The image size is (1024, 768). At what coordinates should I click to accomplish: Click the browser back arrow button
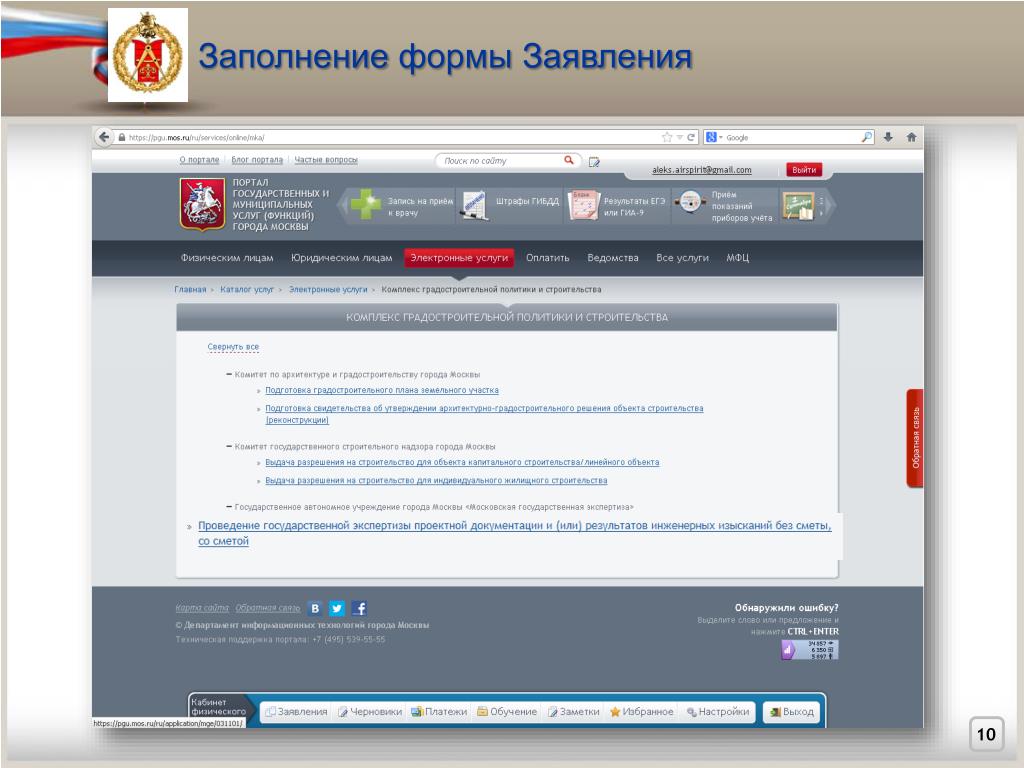pos(104,137)
